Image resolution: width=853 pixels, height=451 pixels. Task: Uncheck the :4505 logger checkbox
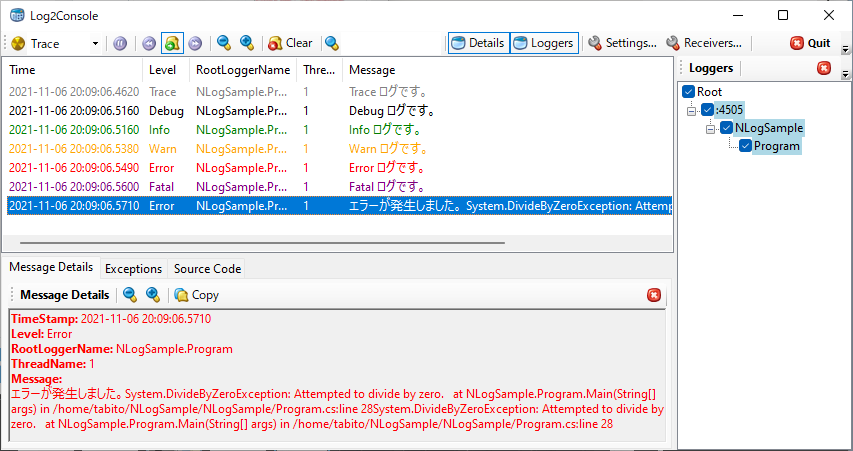[707, 110]
